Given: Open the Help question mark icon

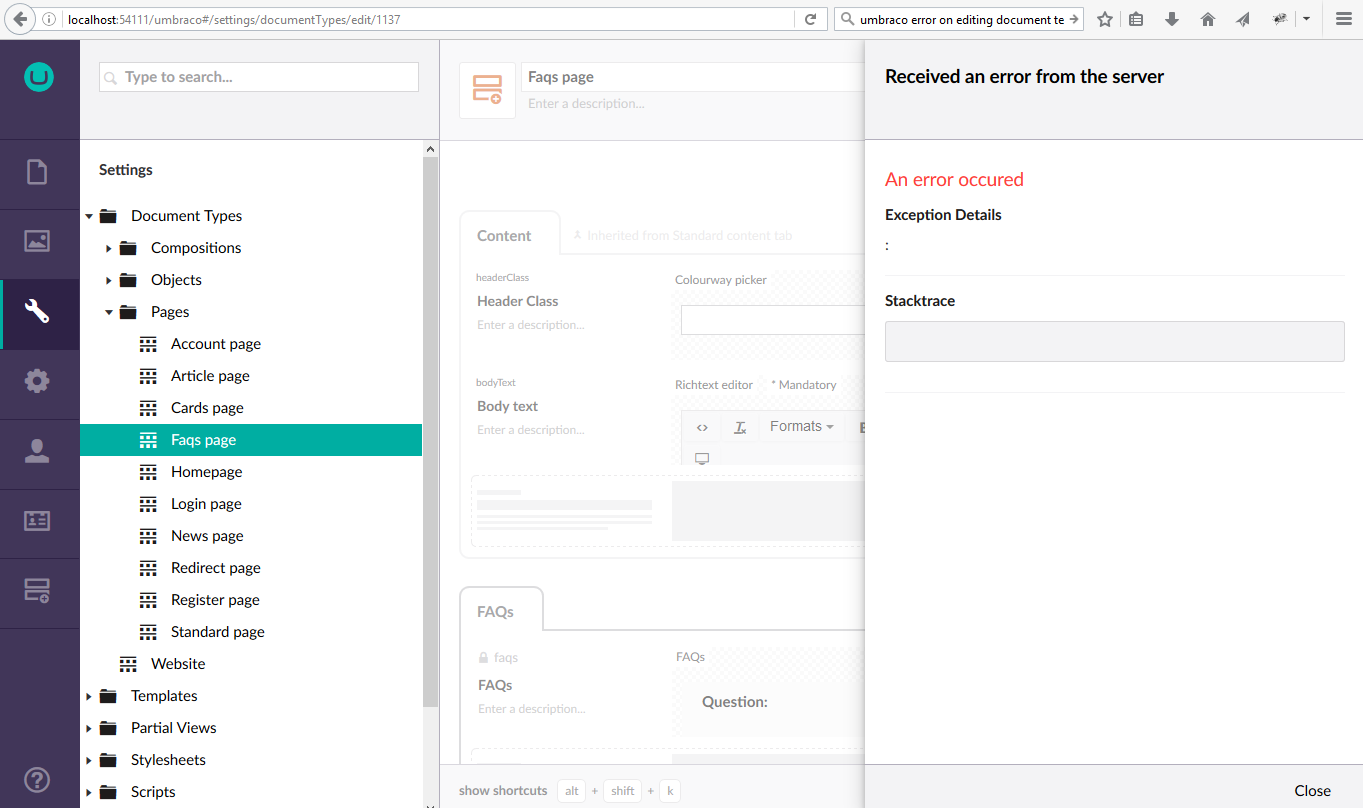Looking at the screenshot, I should coord(37,779).
